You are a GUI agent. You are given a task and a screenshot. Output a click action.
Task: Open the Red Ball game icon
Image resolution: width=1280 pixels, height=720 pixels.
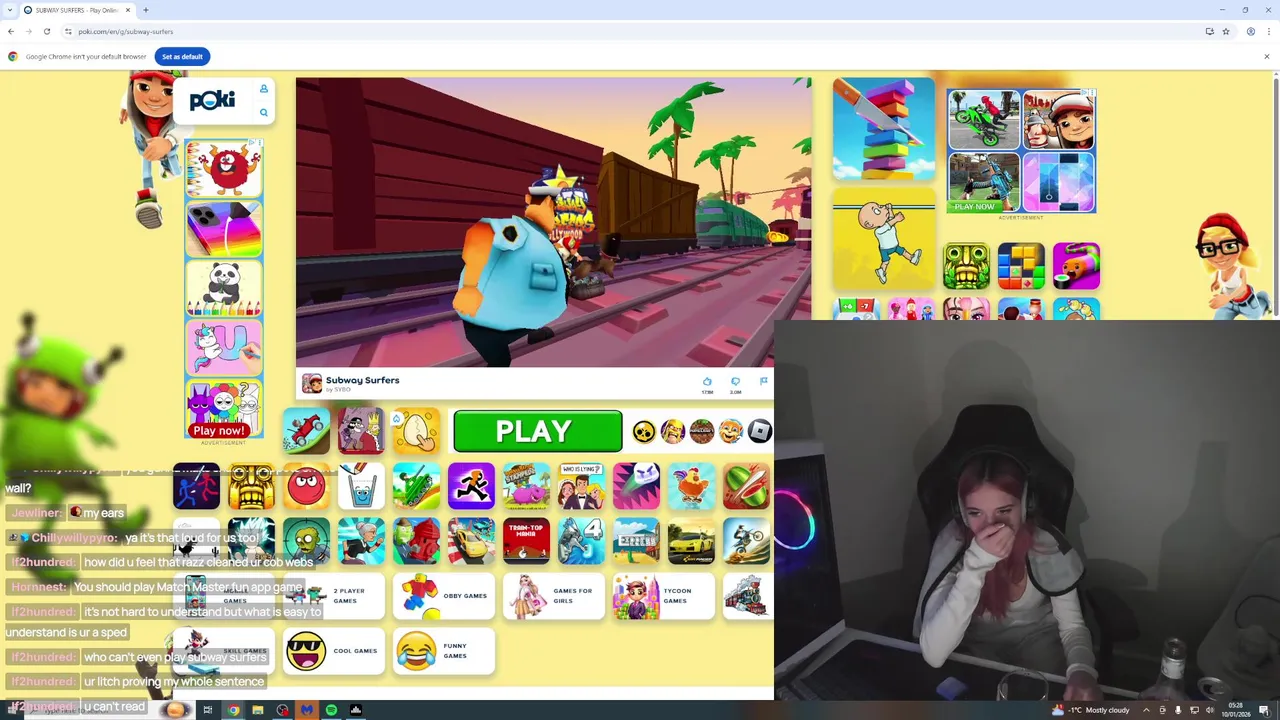(x=306, y=486)
